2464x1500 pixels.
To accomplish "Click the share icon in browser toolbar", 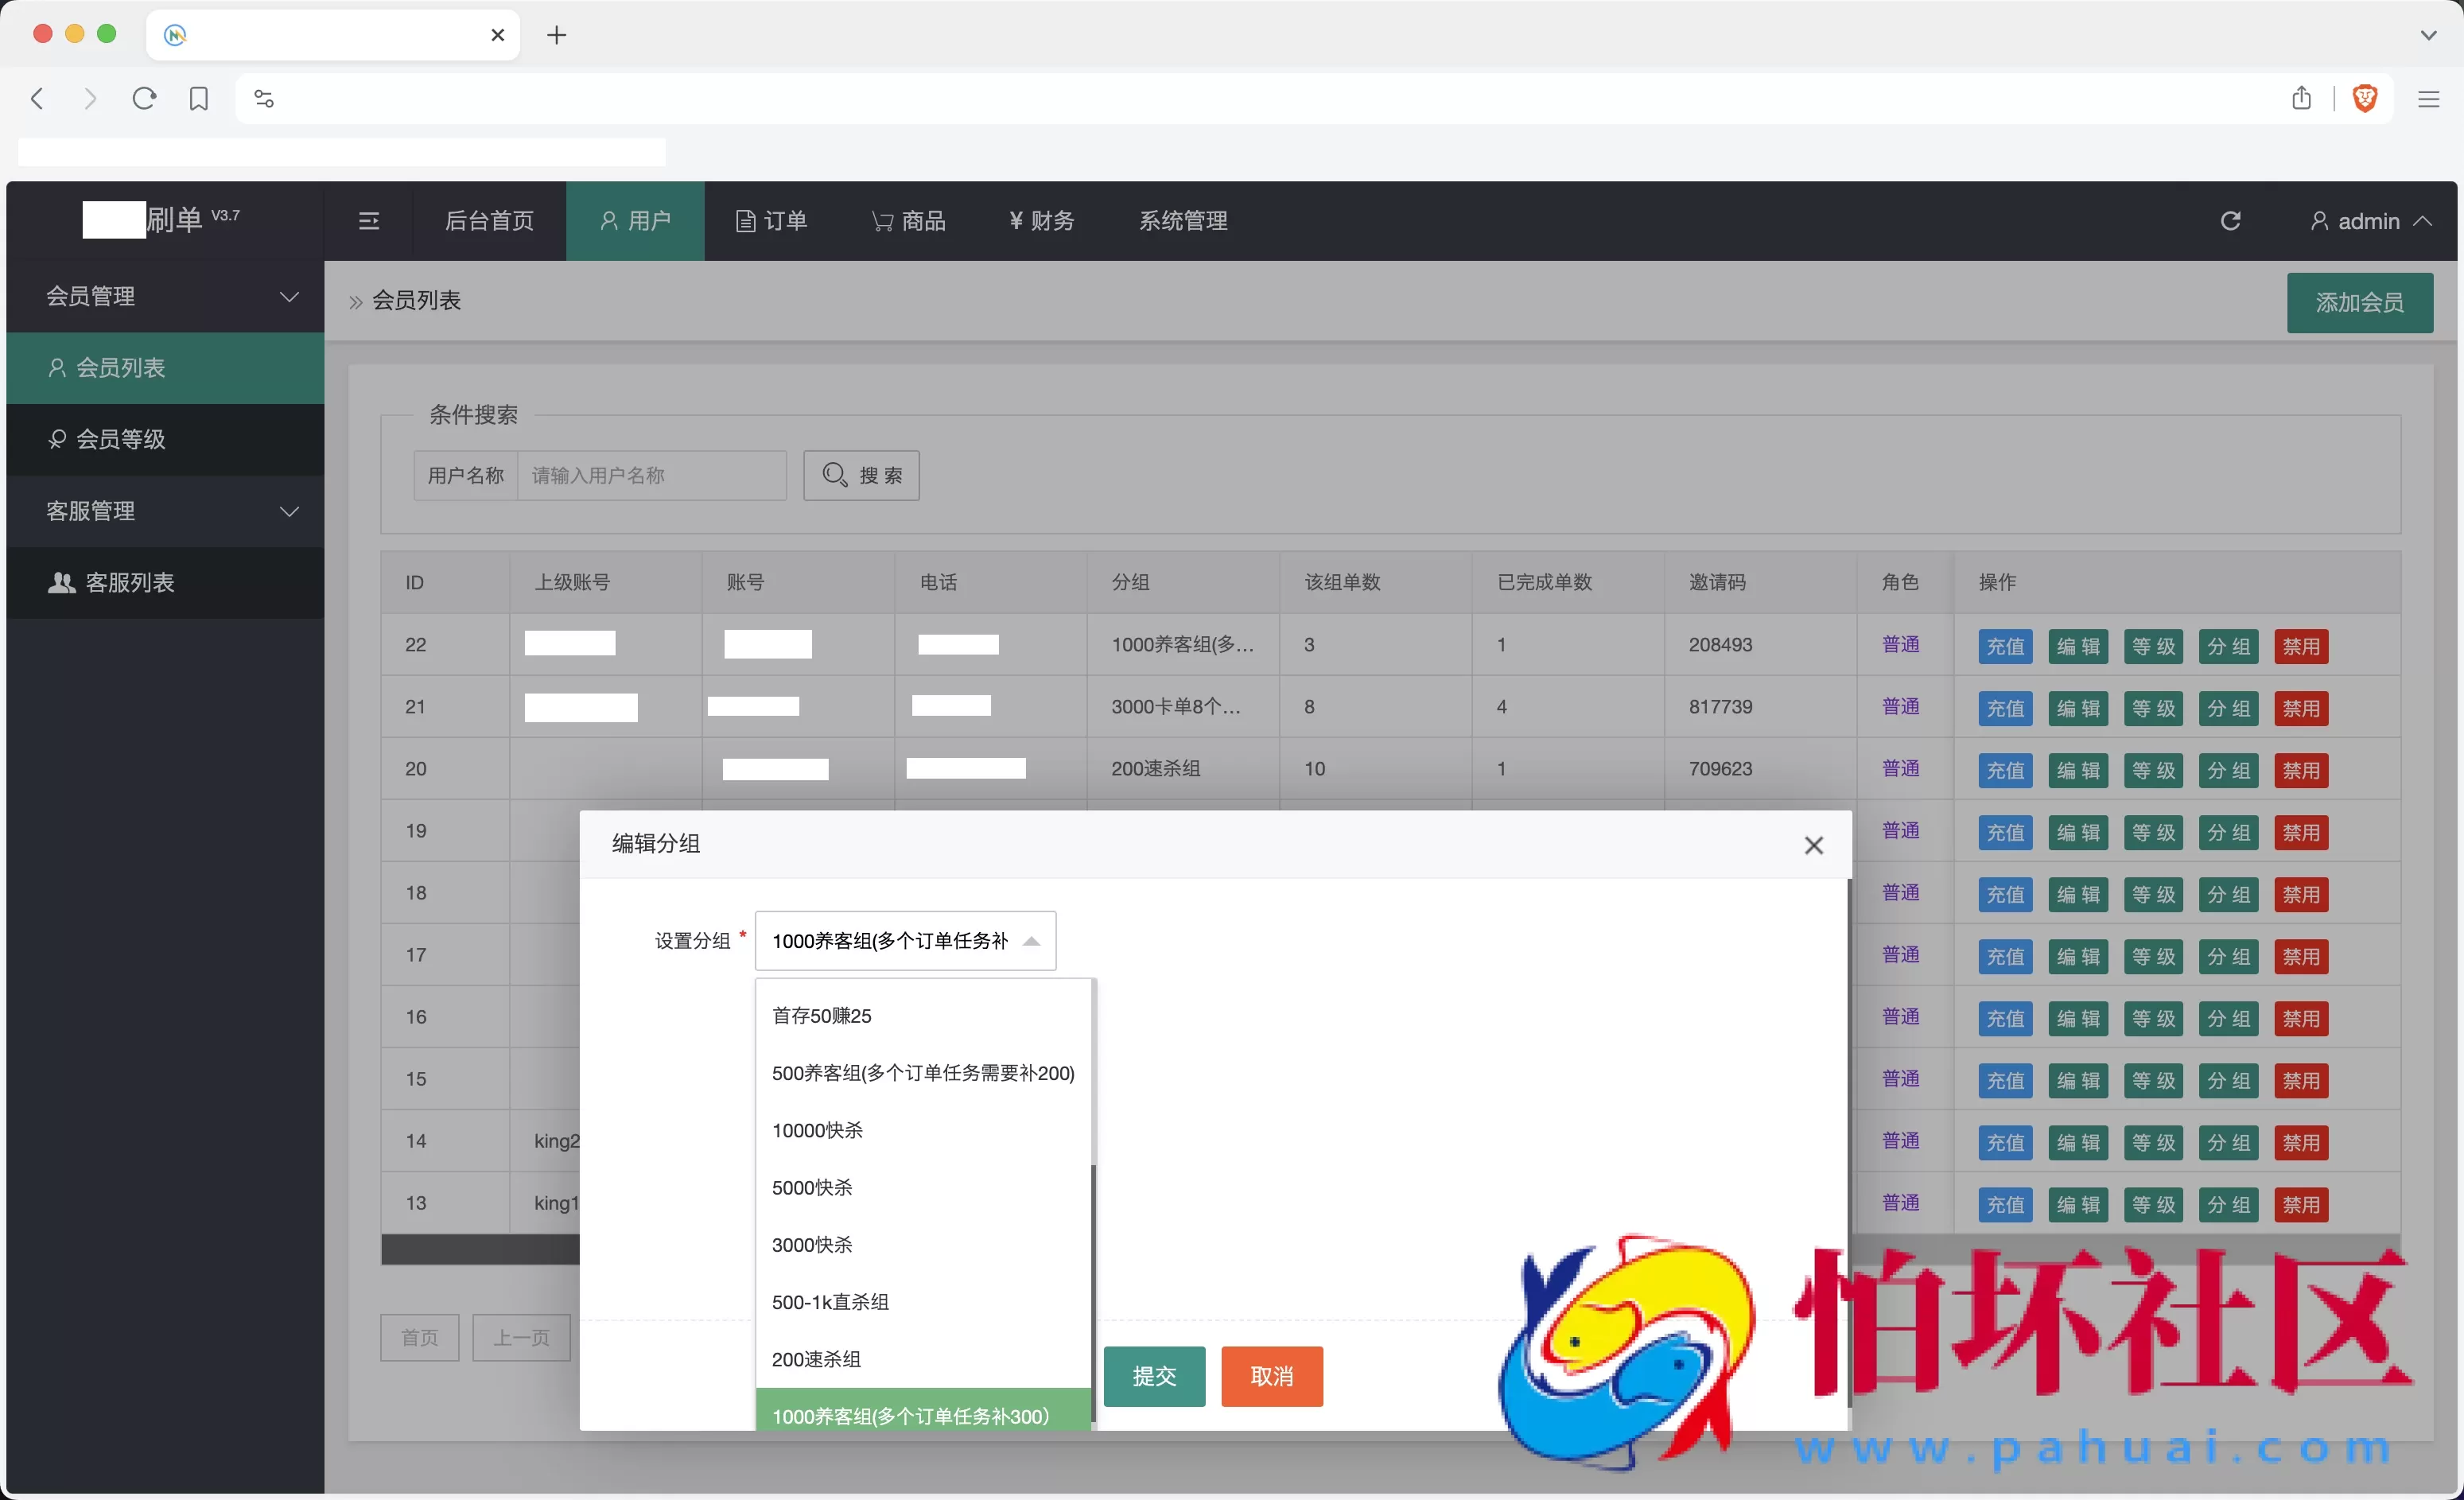I will click(x=2301, y=97).
